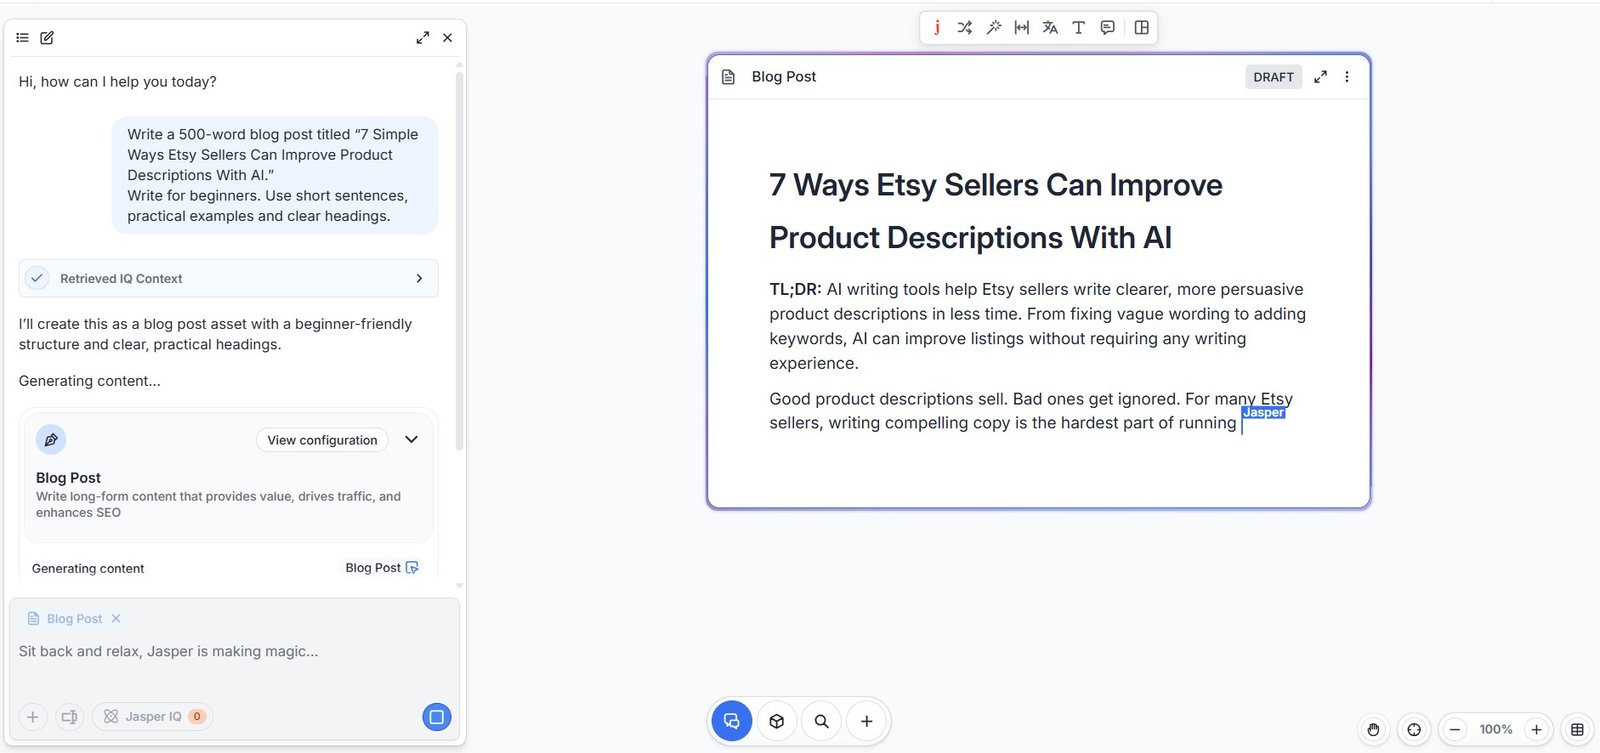Click the layout panel icon in the toolbar

pos(1141,28)
